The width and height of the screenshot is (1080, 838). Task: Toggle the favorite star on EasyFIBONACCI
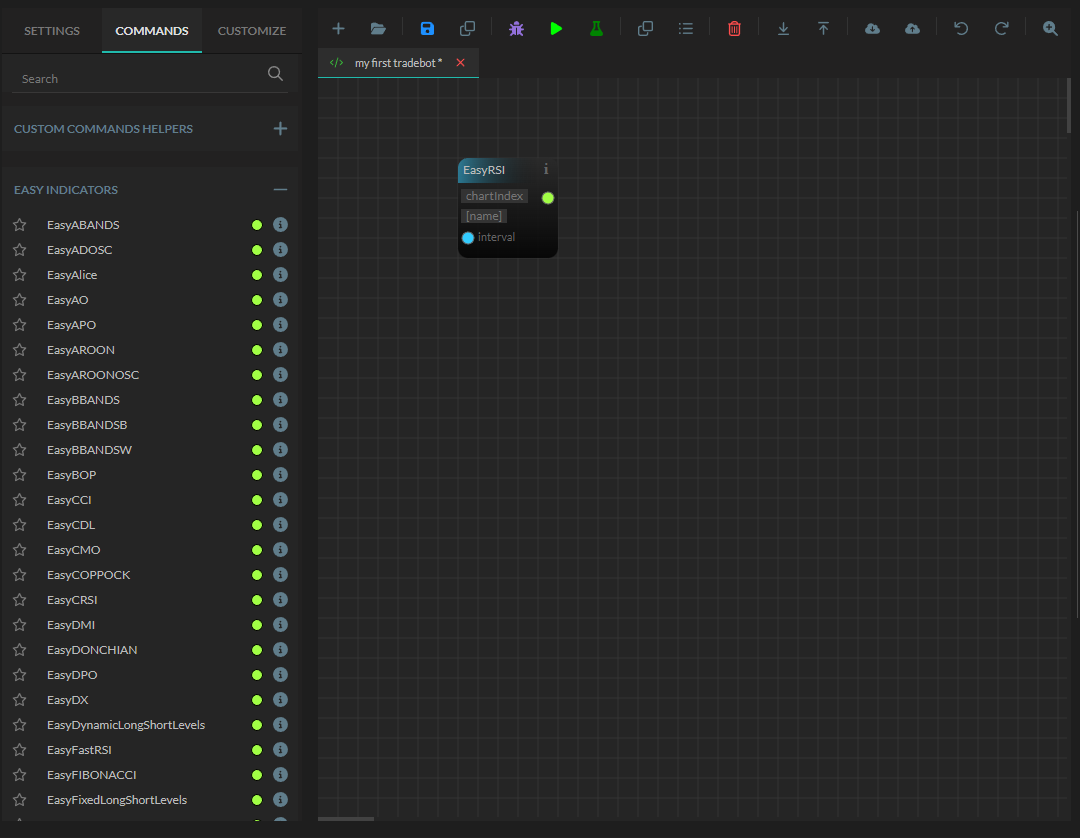point(19,774)
